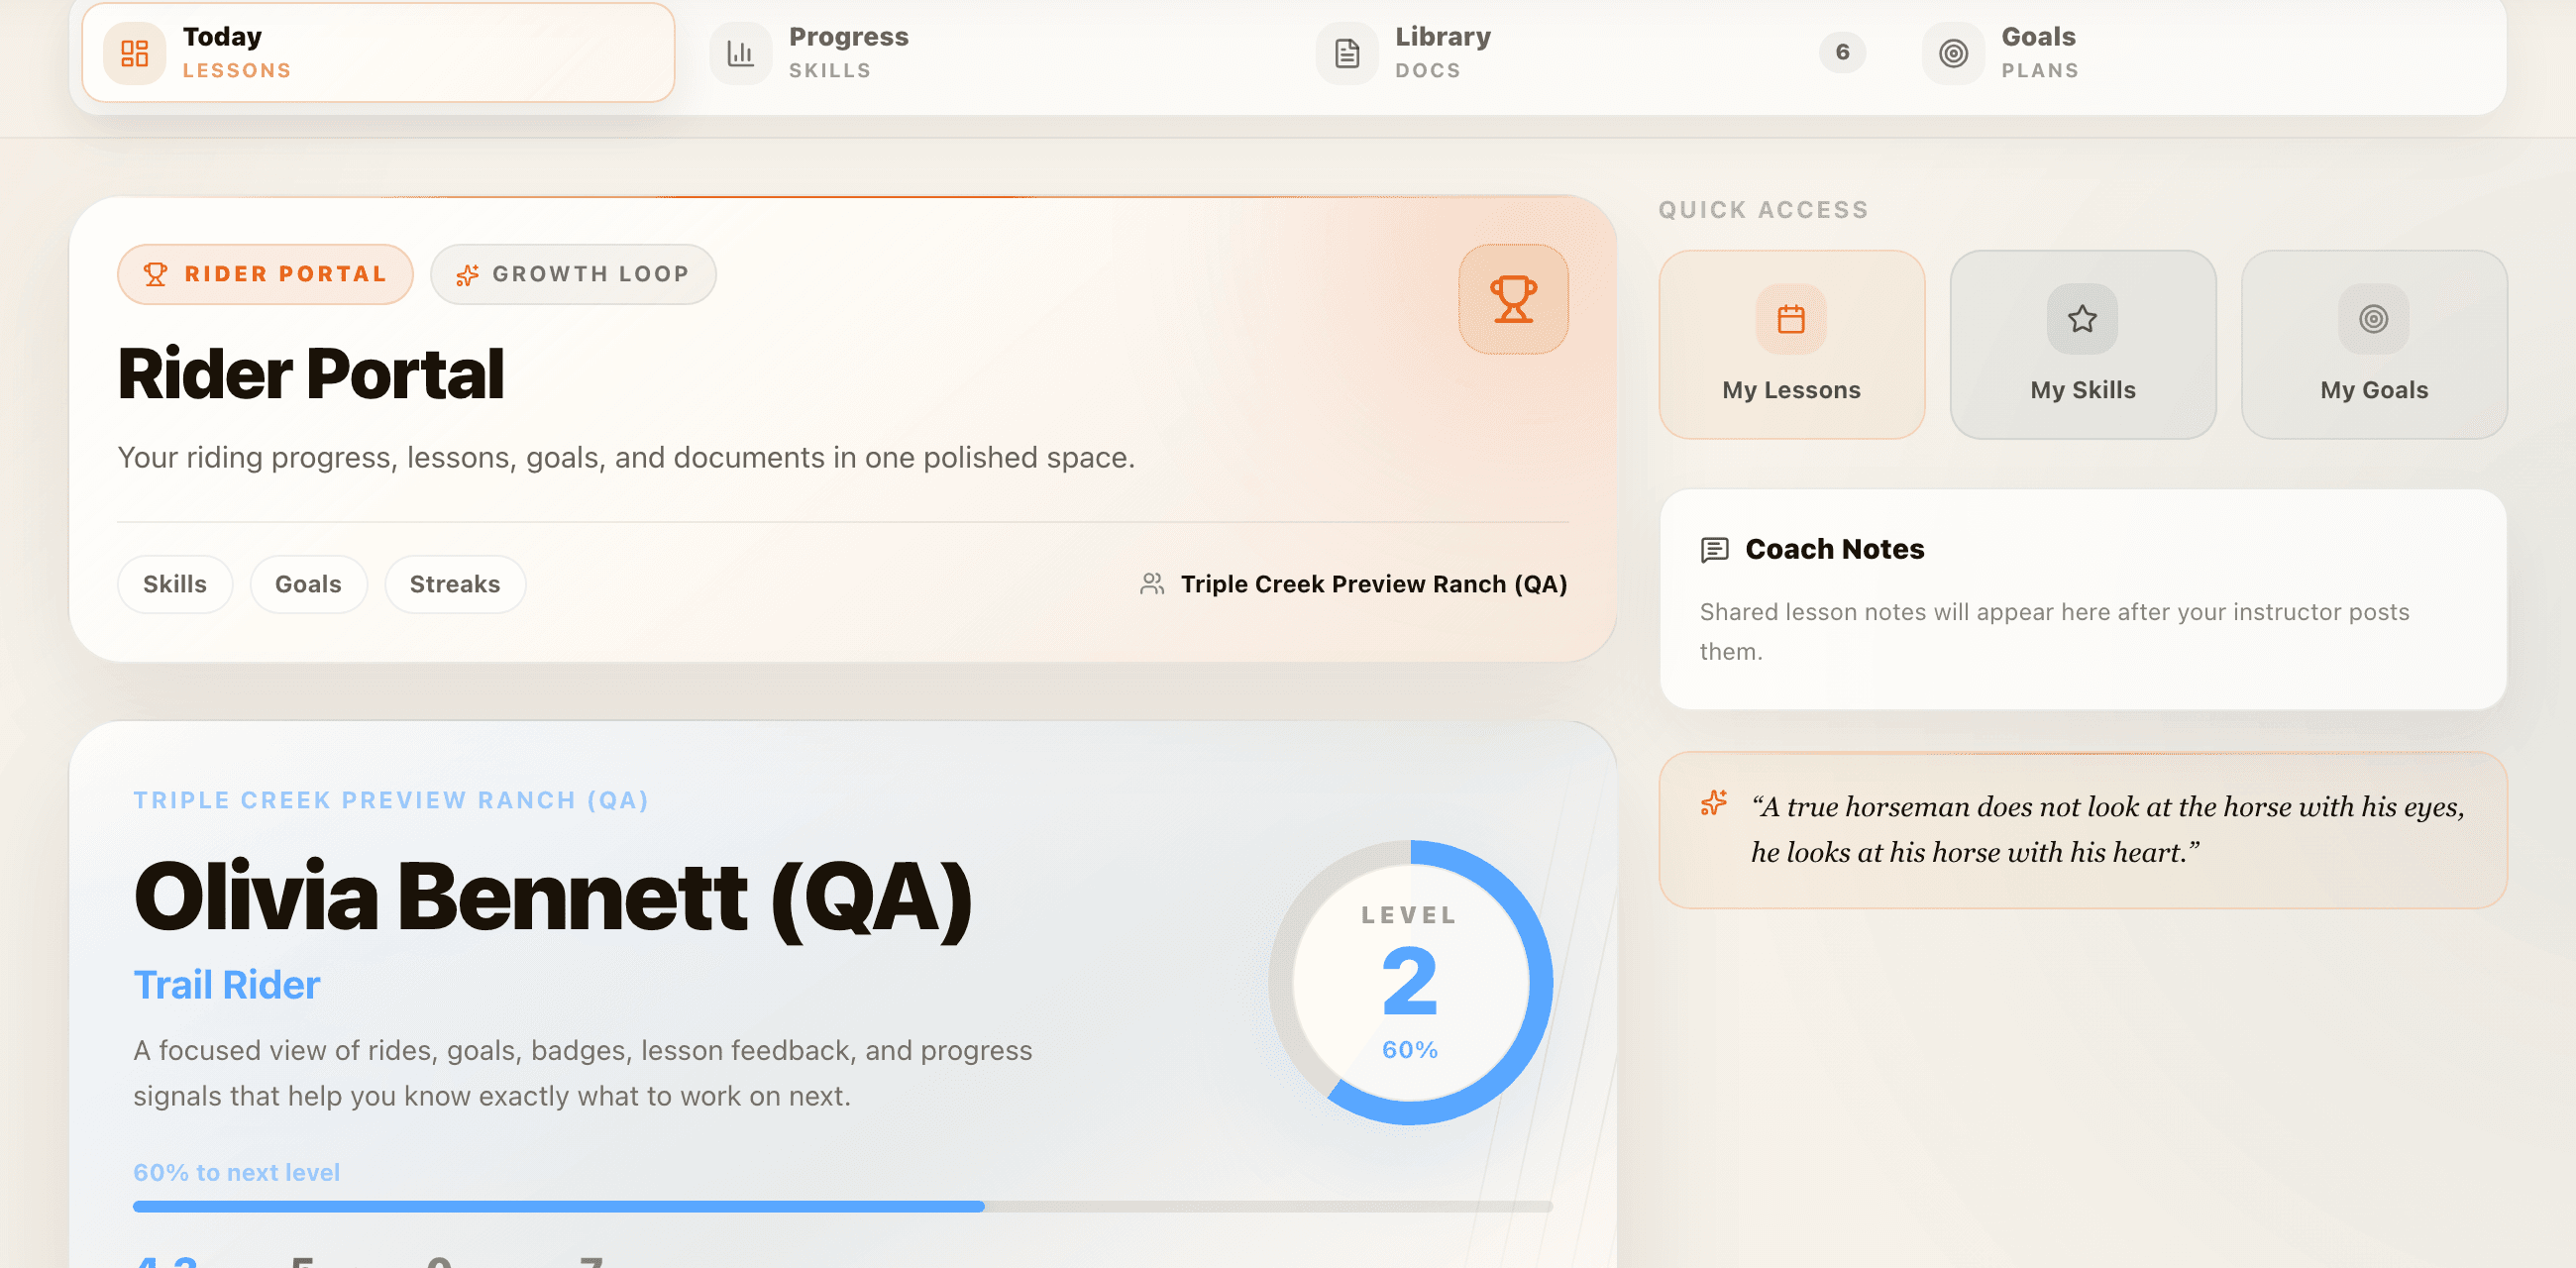
Task: Click the people icon beside ranch name
Action: tap(1152, 584)
